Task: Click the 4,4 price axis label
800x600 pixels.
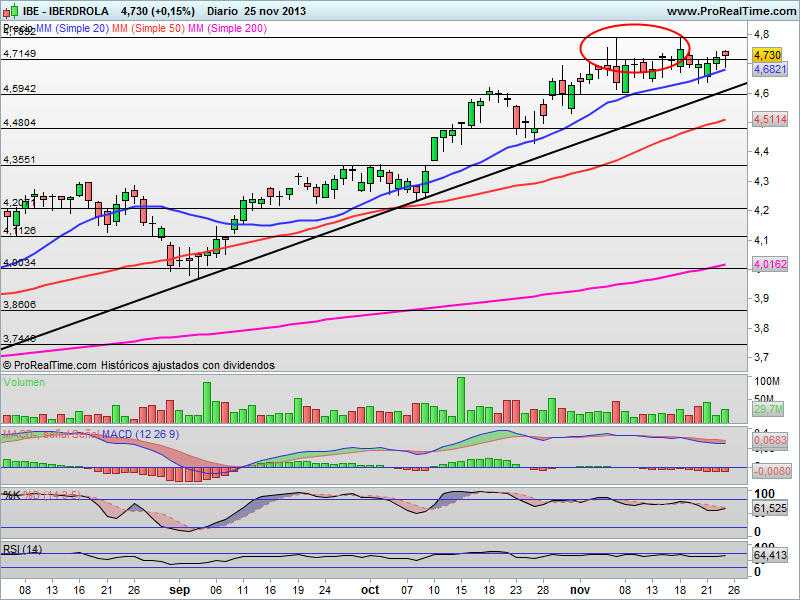Action: click(762, 151)
